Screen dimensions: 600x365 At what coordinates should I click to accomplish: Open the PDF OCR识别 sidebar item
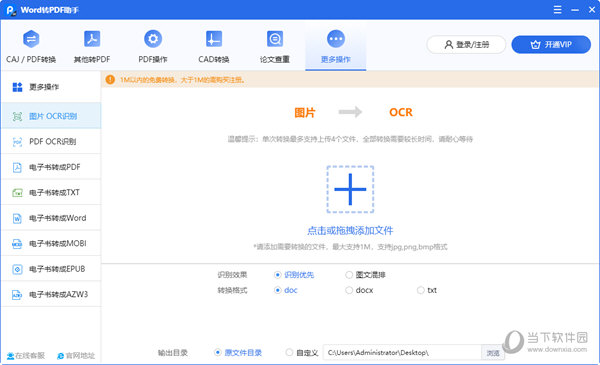tap(51, 142)
